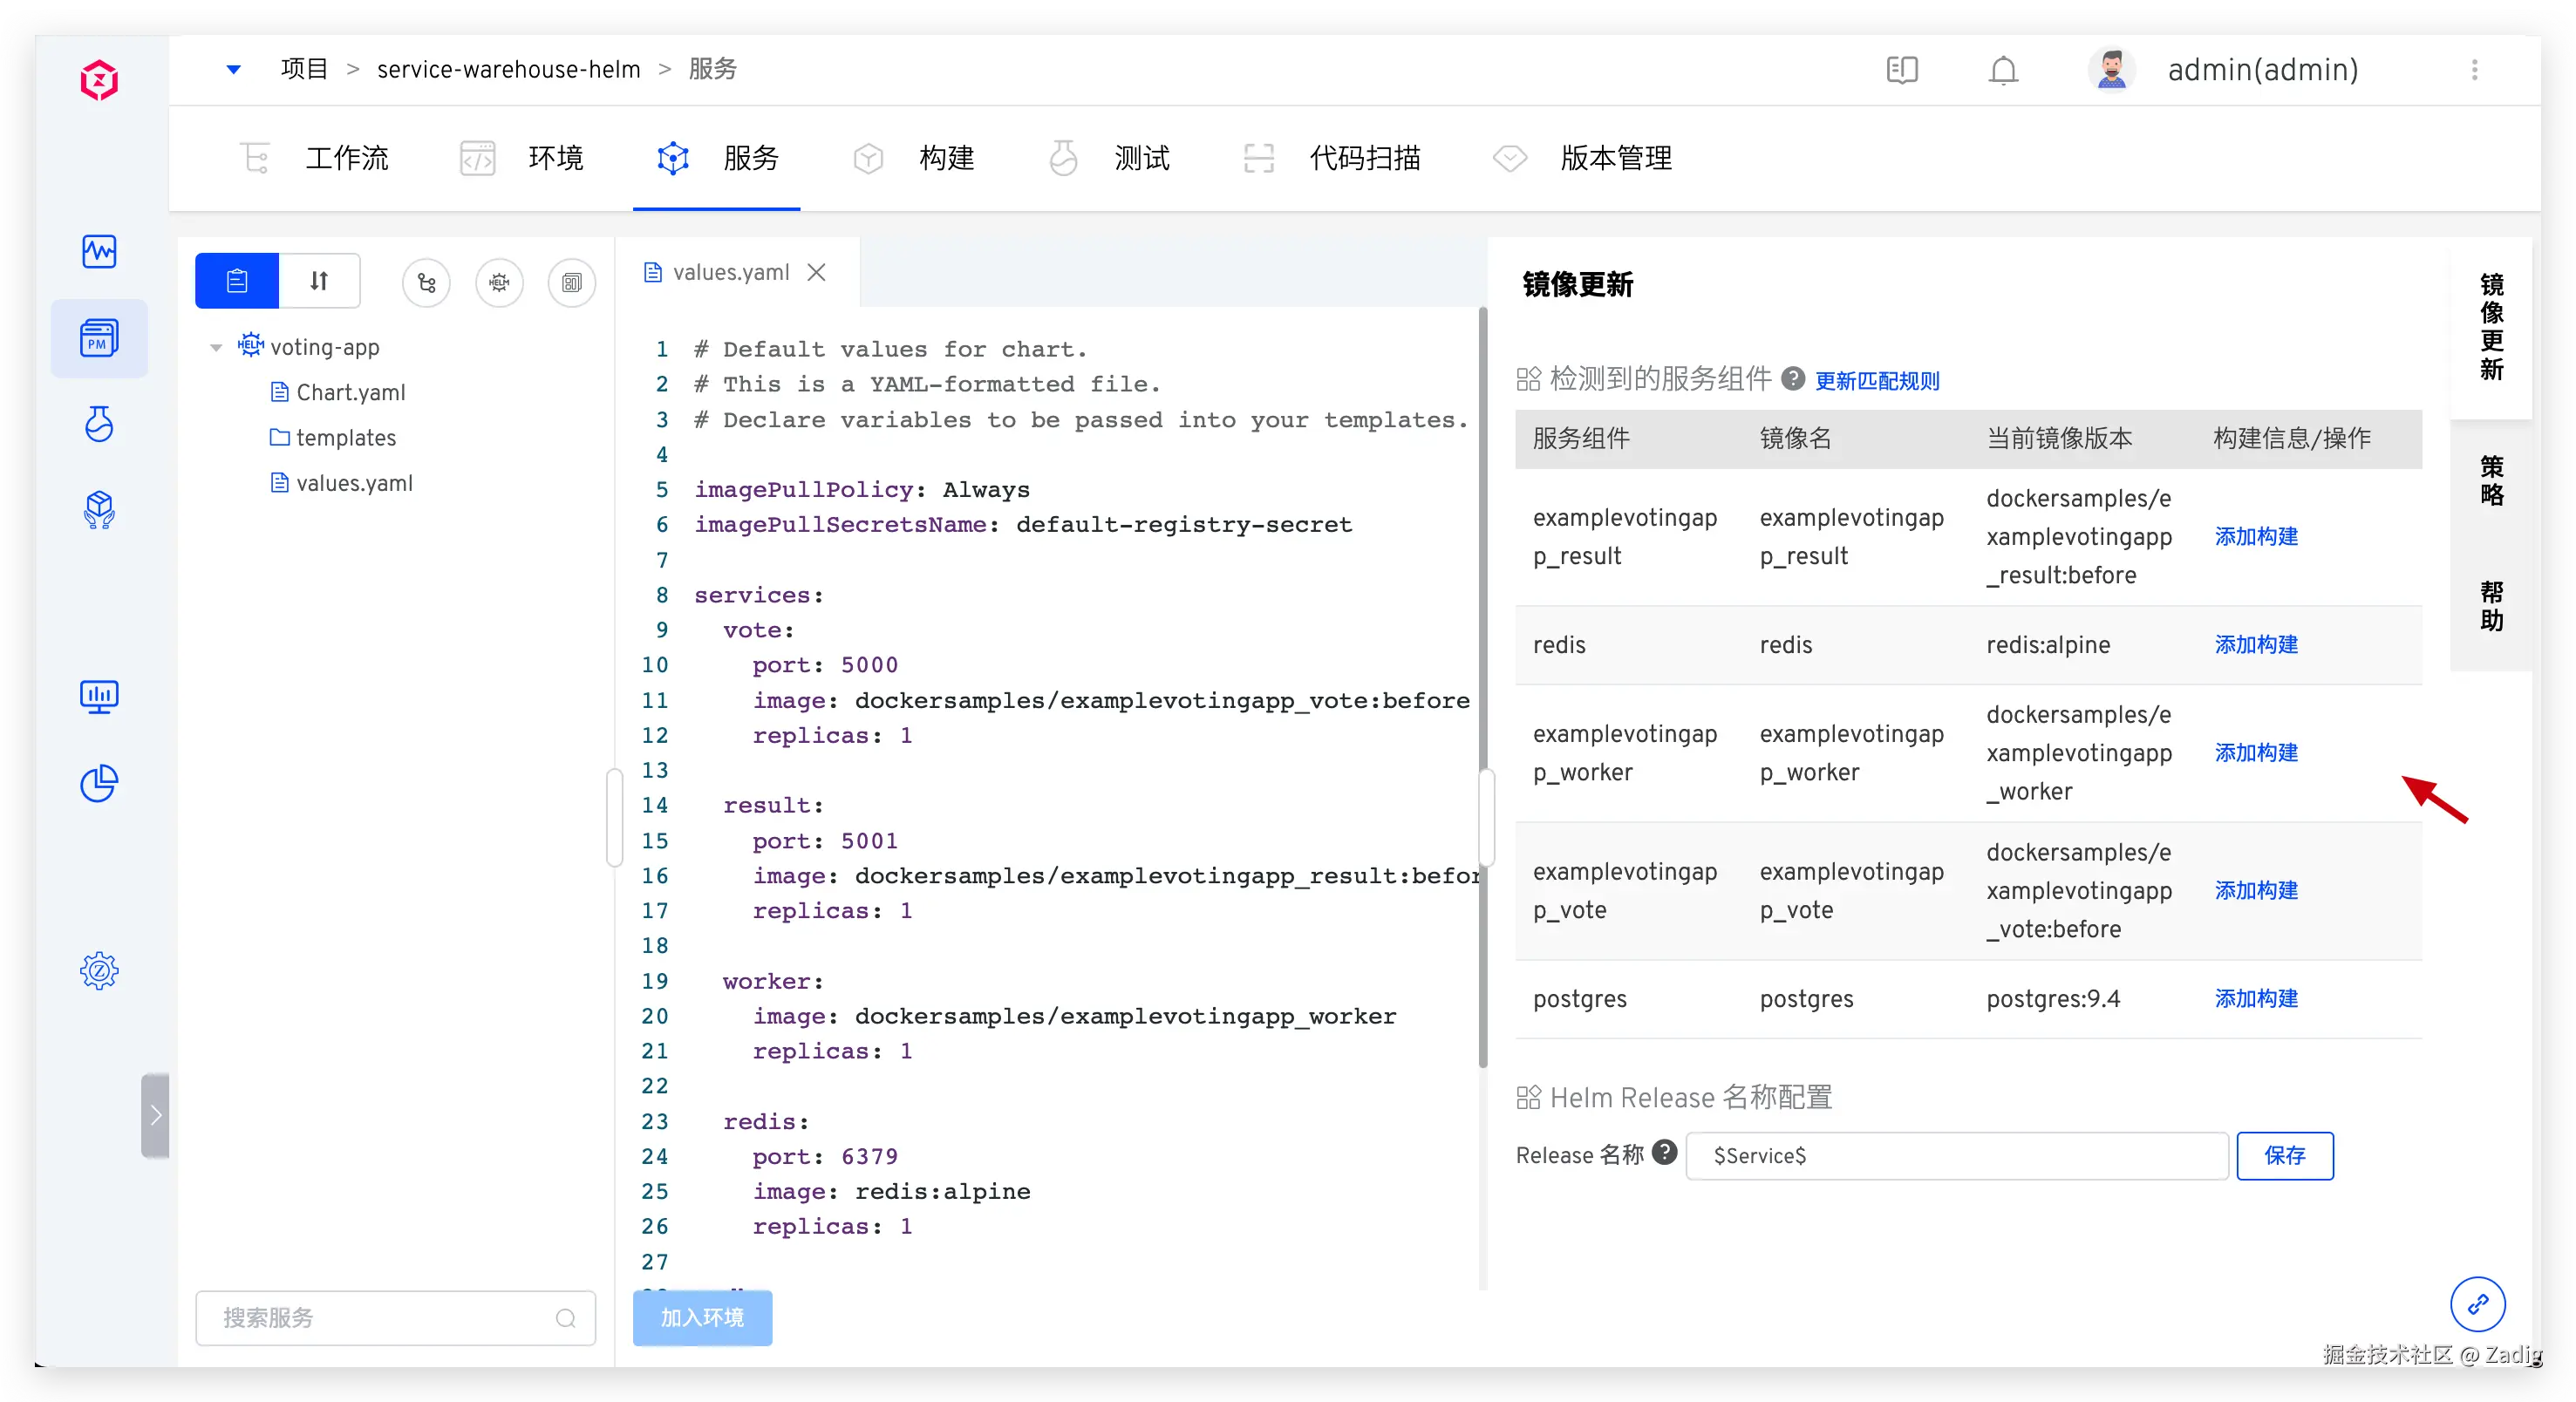The width and height of the screenshot is (2576, 1402).
Task: Click 添加构建 for redis row
Action: (2256, 645)
